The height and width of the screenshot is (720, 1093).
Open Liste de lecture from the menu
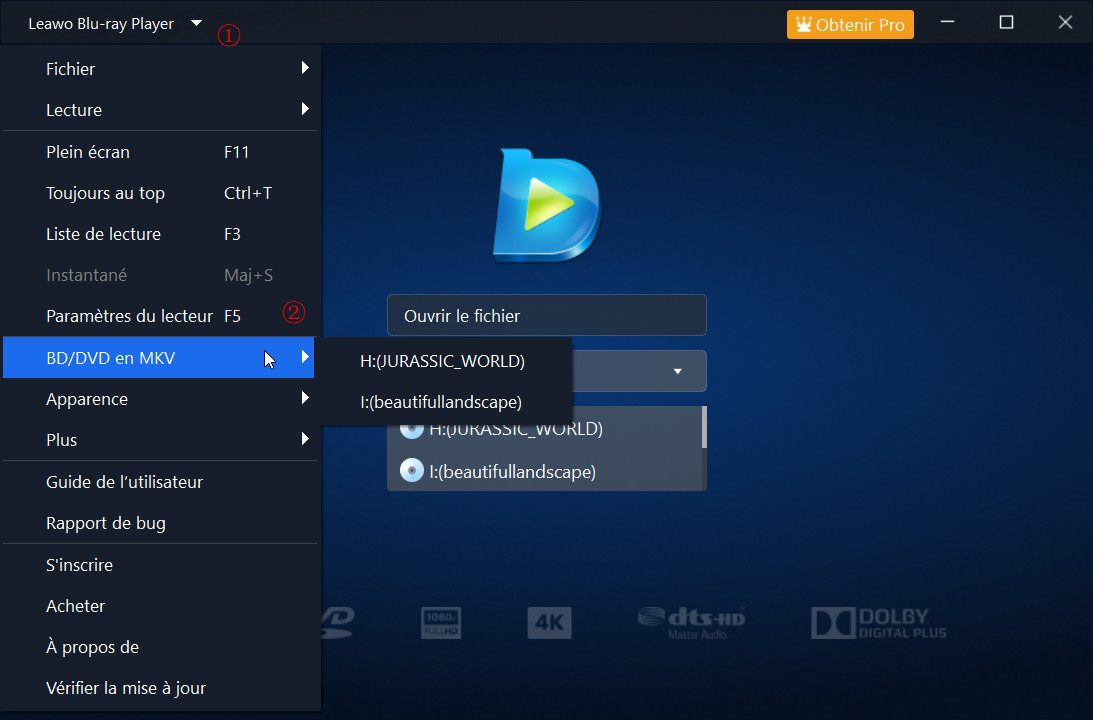click(160, 234)
